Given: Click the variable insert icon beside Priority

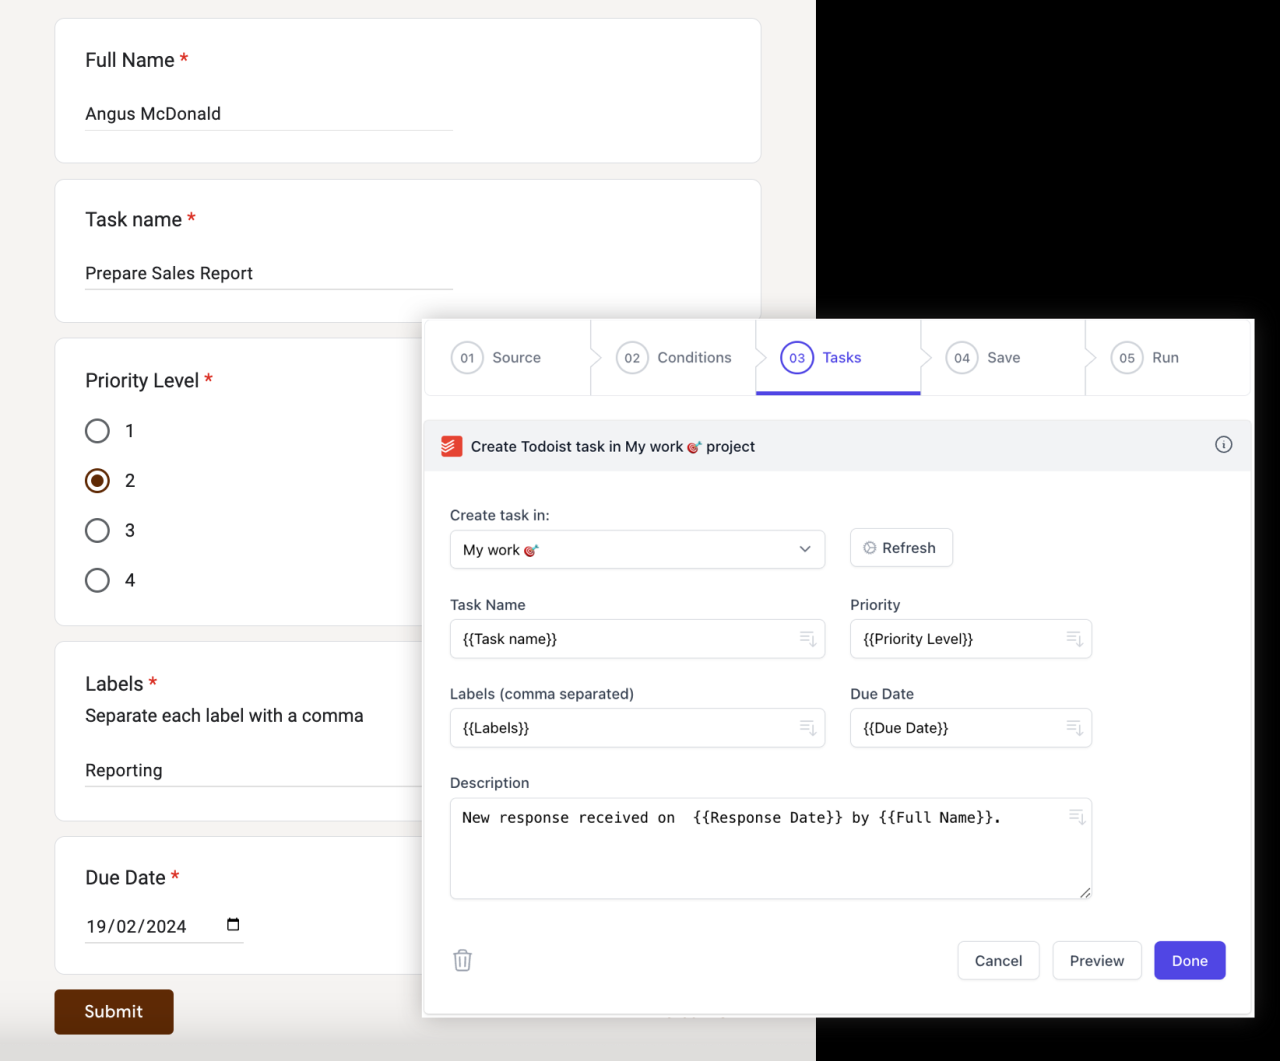Looking at the screenshot, I should (x=1074, y=638).
